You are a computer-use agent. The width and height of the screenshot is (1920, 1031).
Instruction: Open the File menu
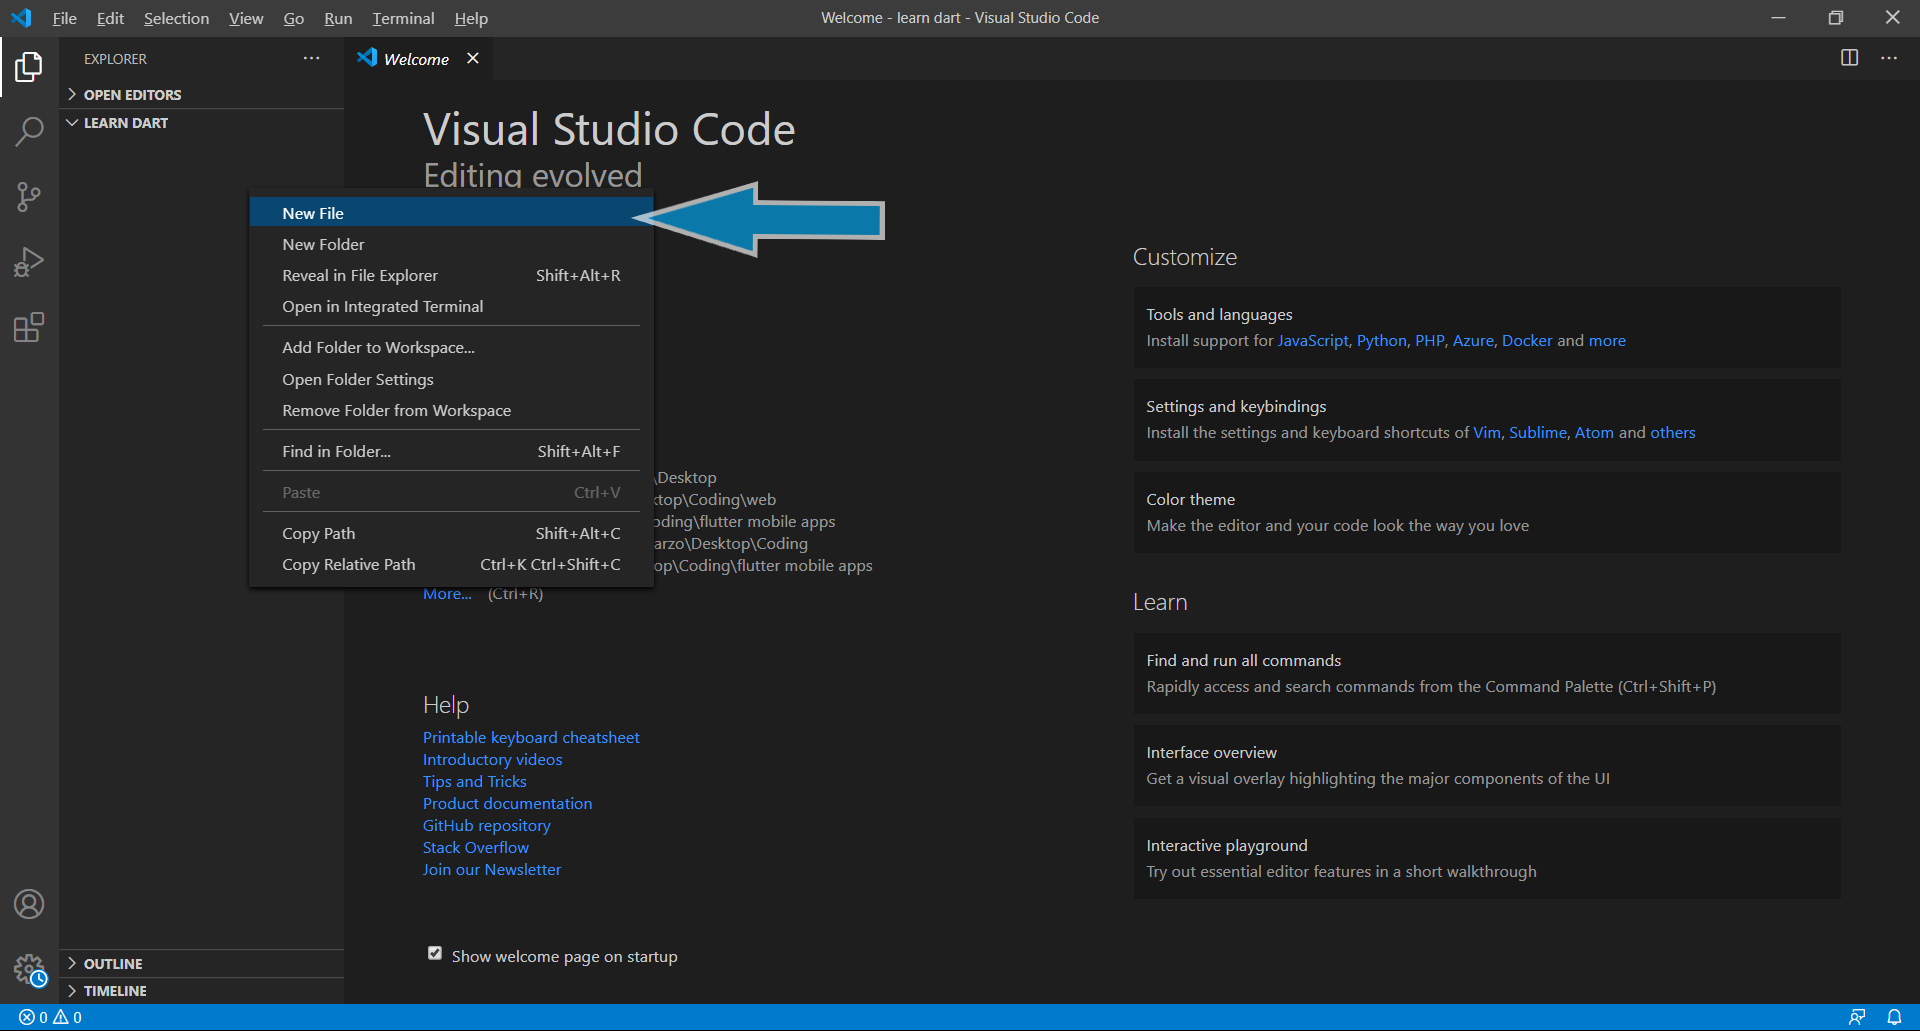pos(64,18)
